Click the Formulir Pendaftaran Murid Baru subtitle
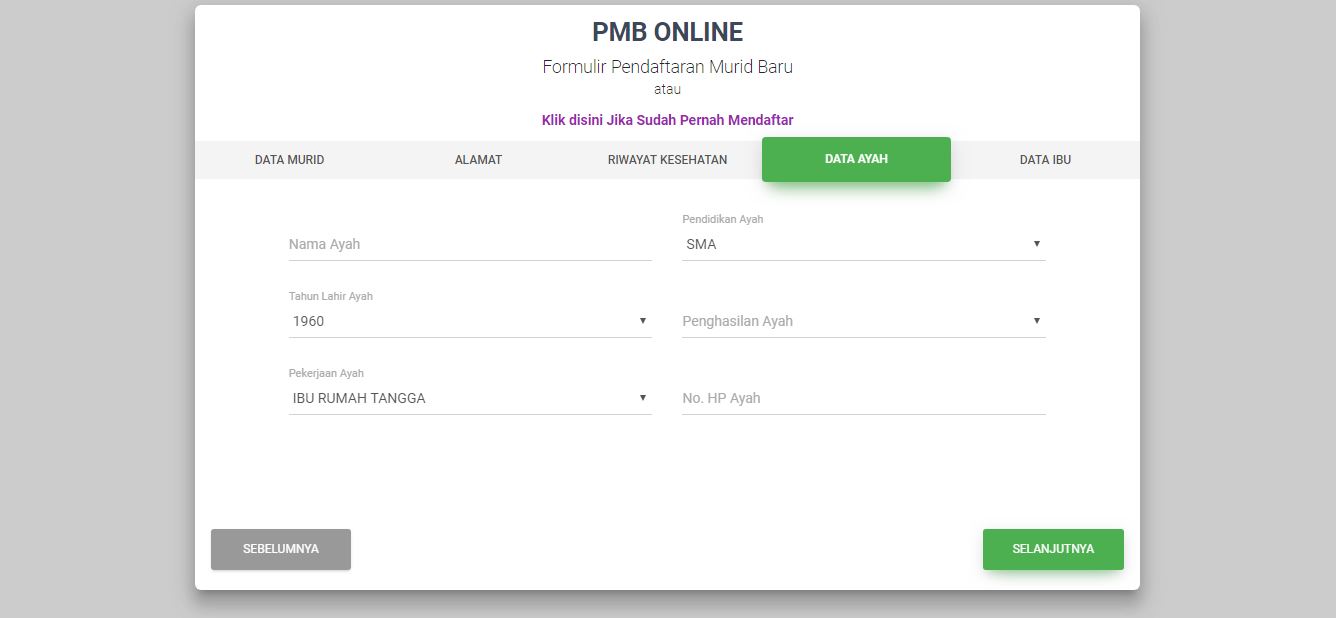Screen dimensions: 1336x618 pos(667,67)
